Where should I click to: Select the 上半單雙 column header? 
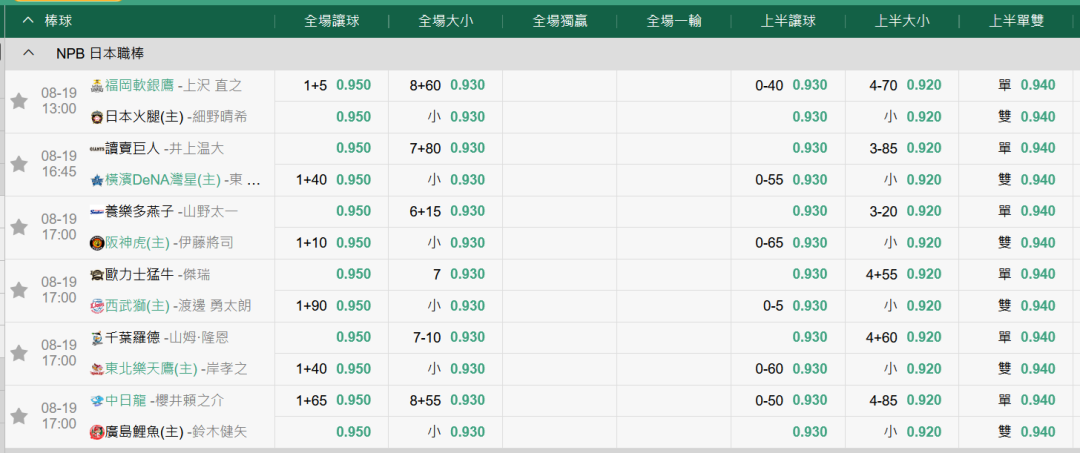(x=1017, y=21)
